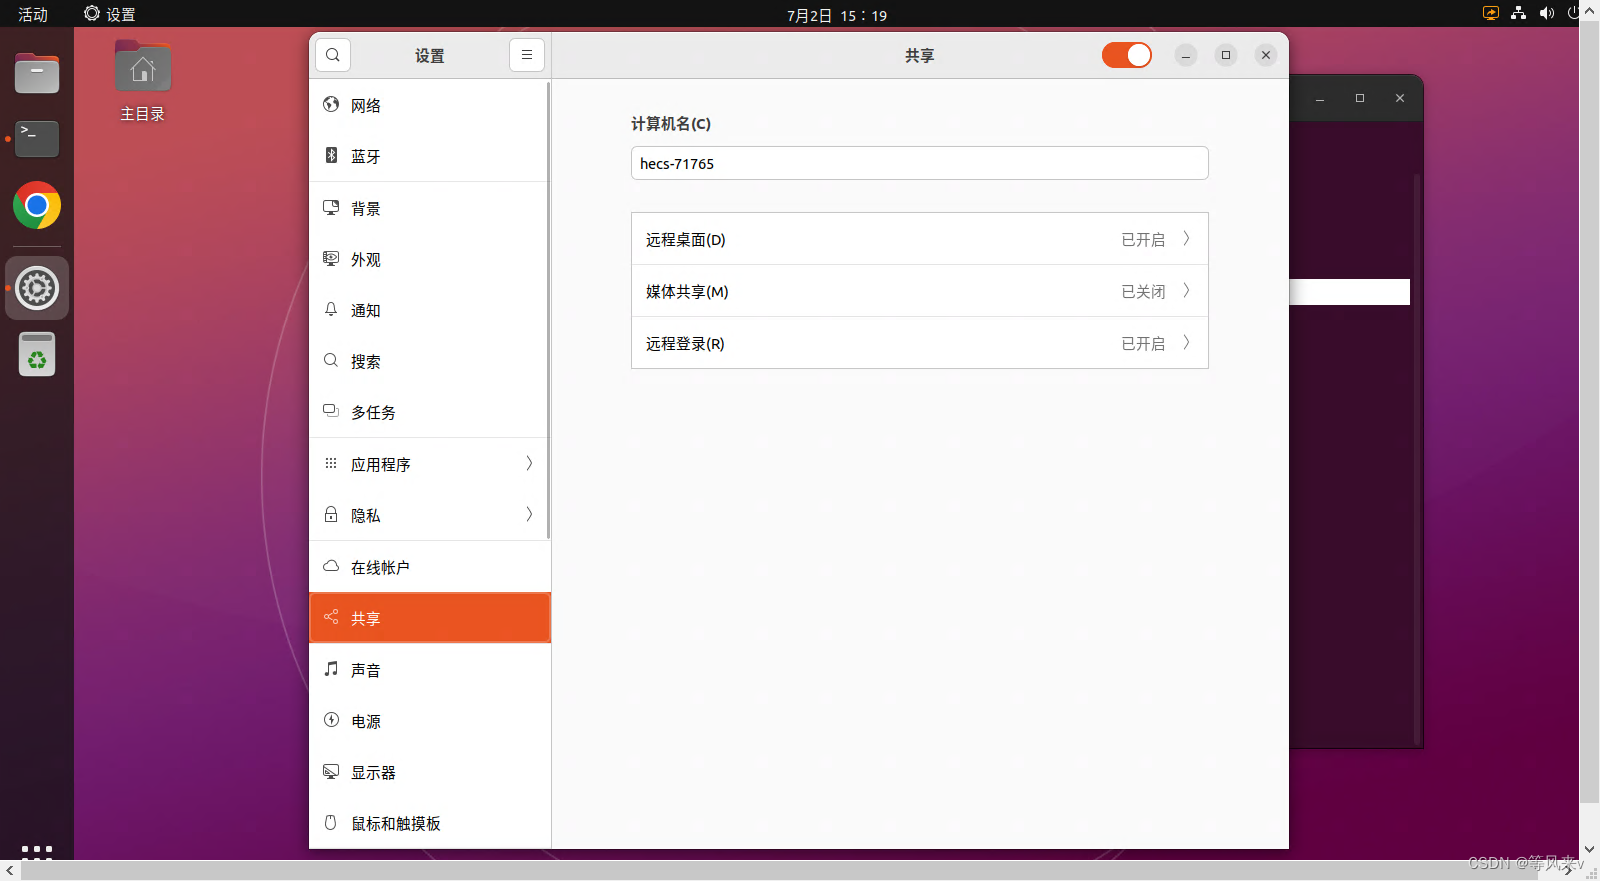Select 搜索 text in the sidebar
Viewport: 1600px width, 881px height.
coord(366,361)
